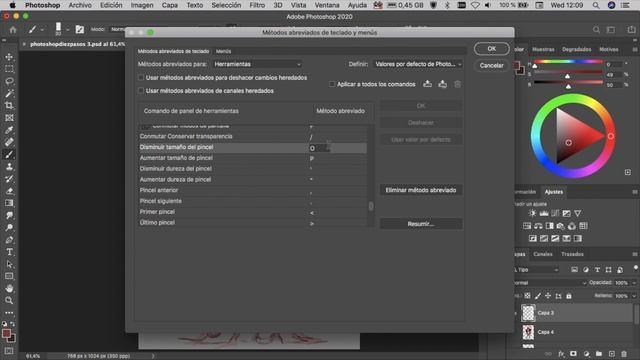Viewport: 640px width, 360px height.
Task: Click the foreground color swatch in toolbar
Action: pos(6,334)
